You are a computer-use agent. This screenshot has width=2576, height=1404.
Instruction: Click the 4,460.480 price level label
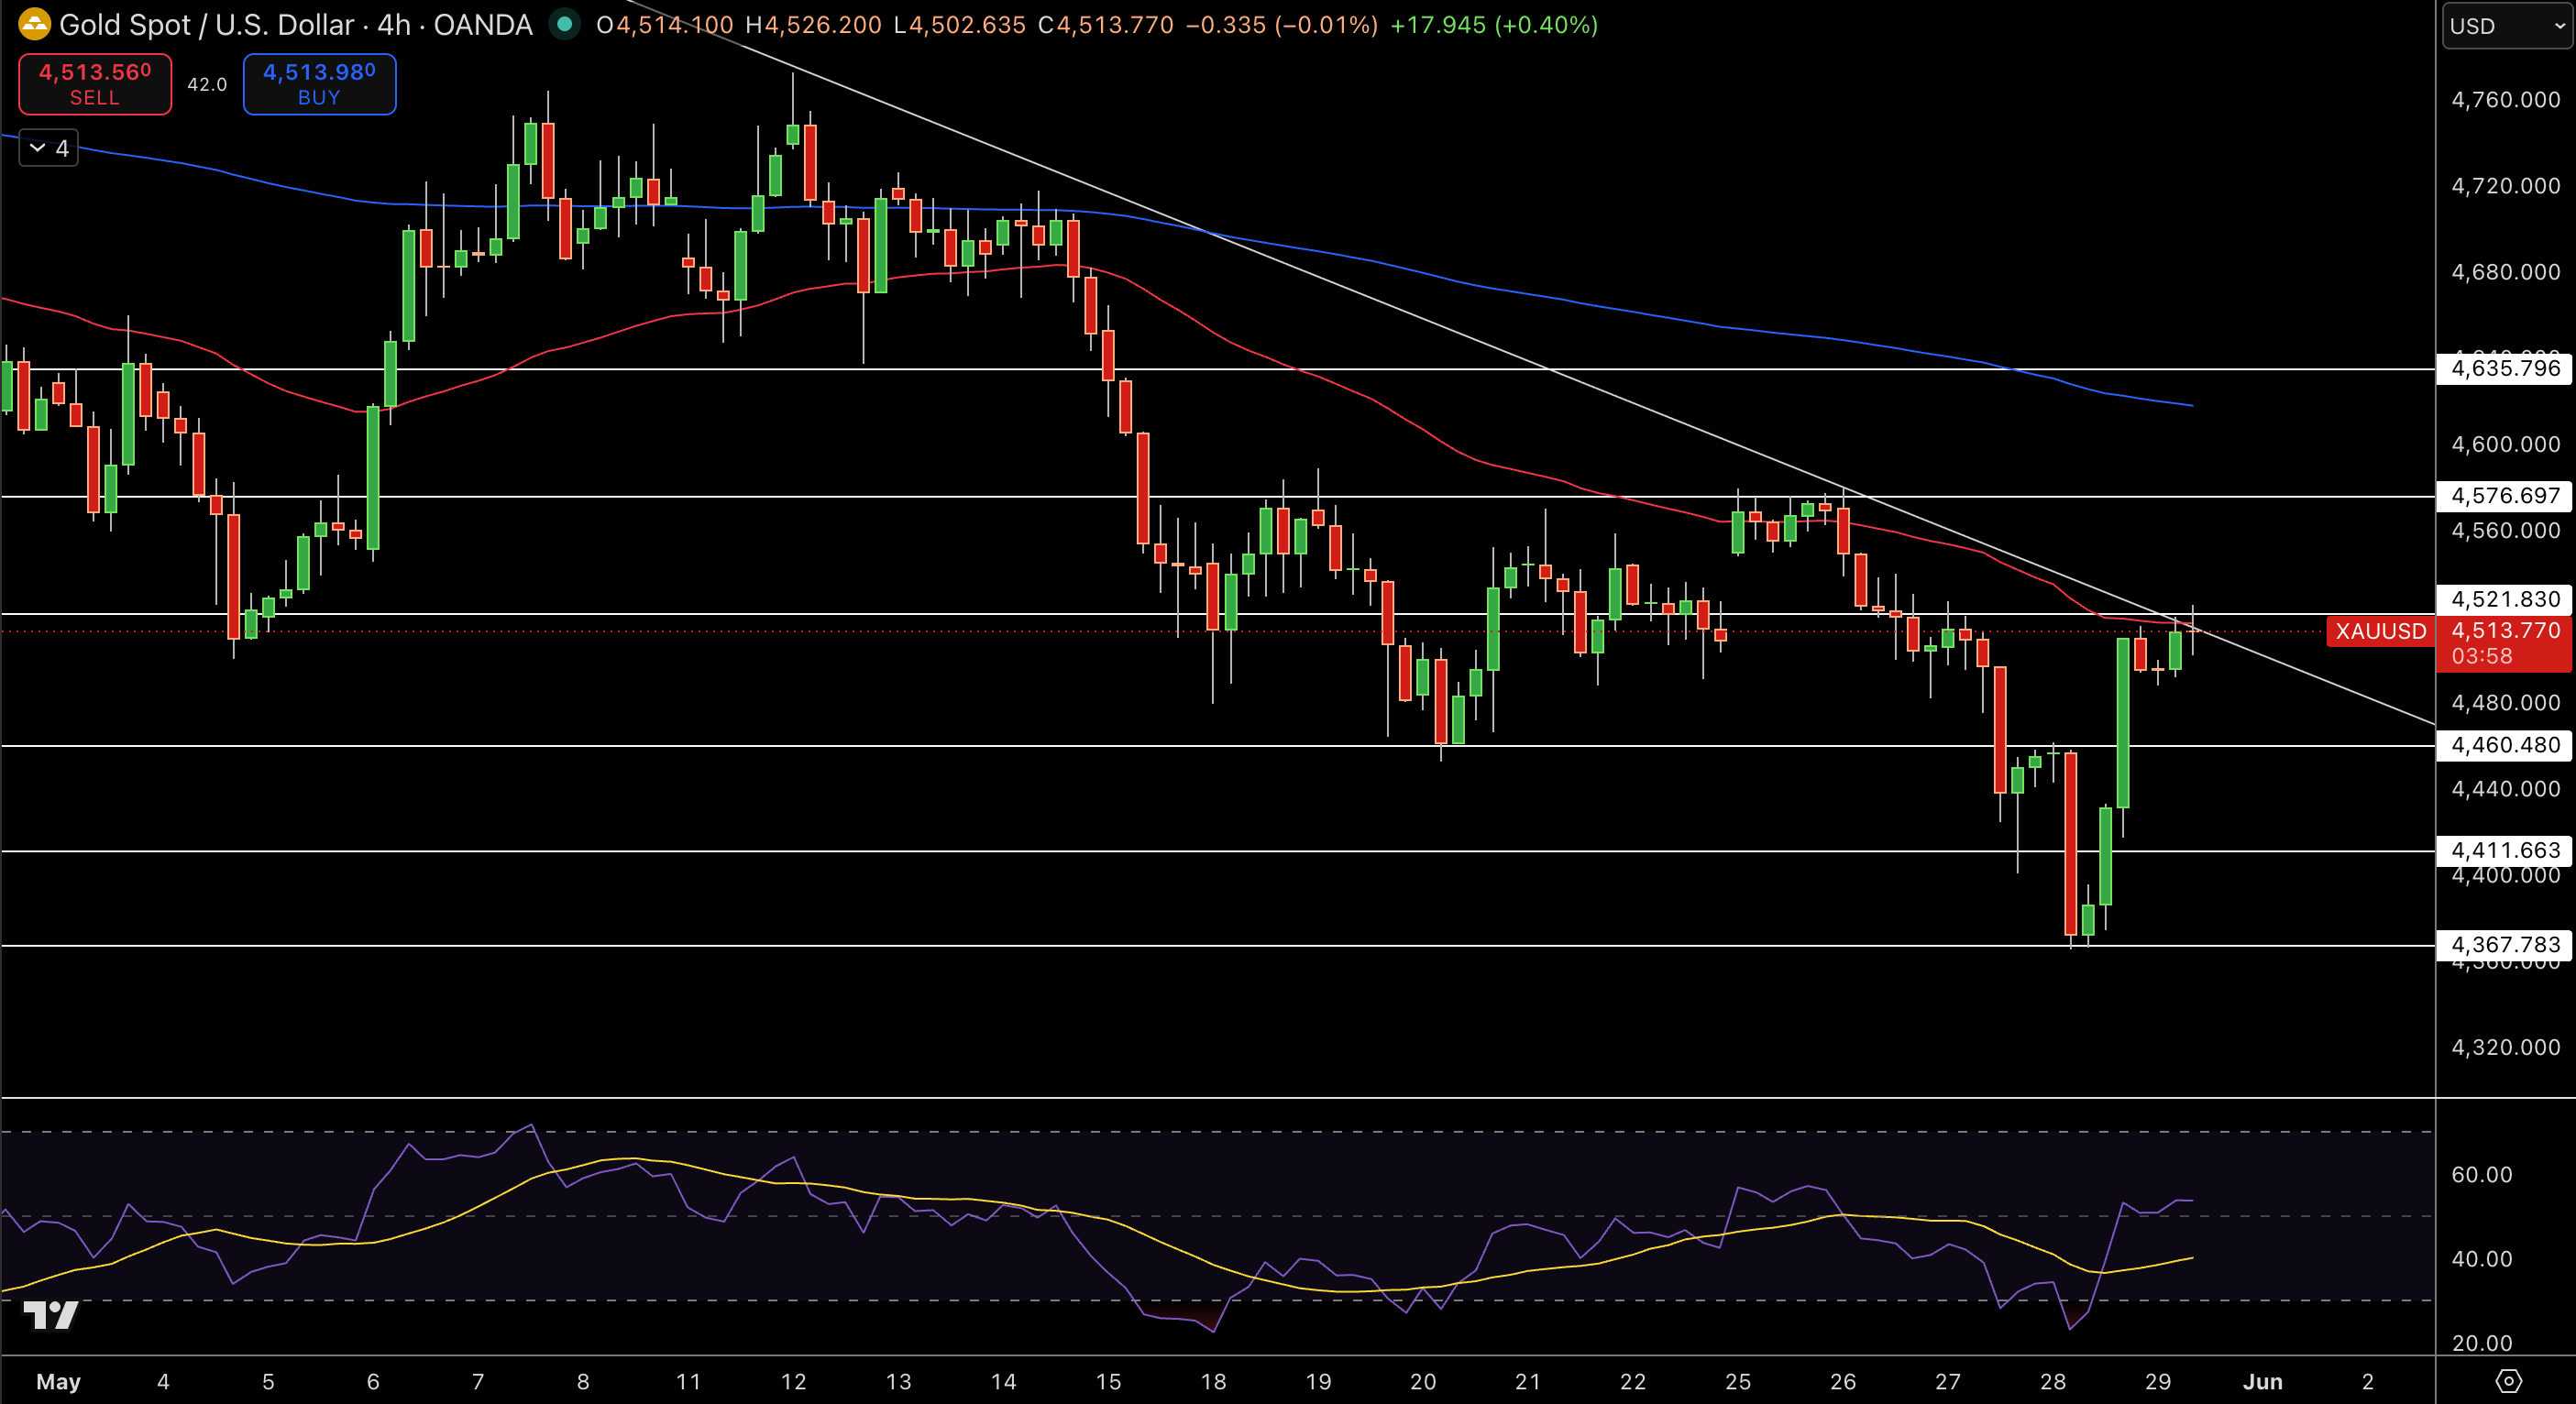pos(2504,745)
